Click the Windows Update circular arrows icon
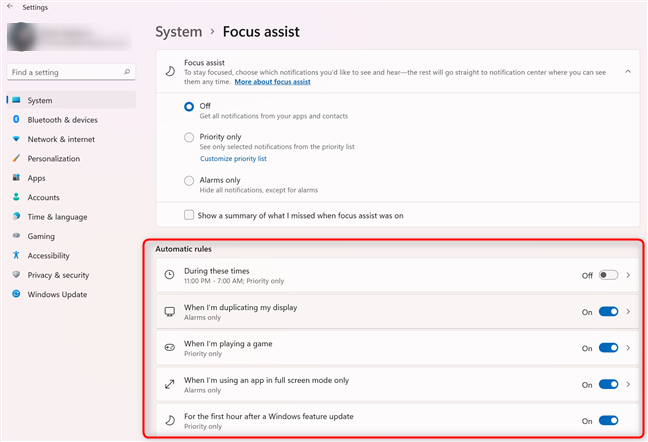This screenshot has width=648, height=442. [16, 294]
